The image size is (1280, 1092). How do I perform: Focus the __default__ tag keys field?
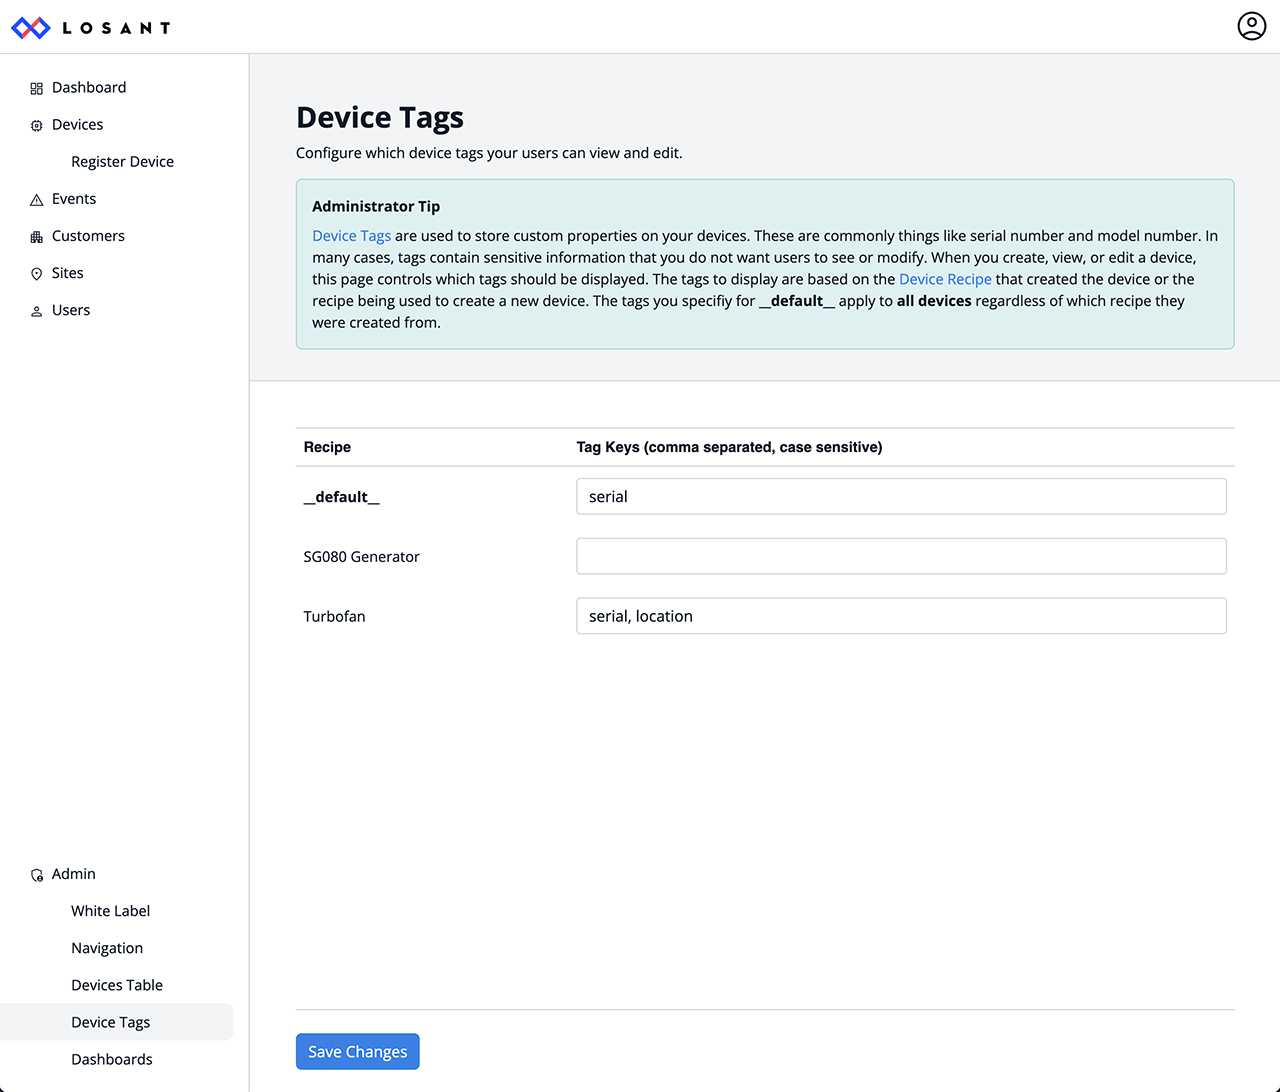pos(901,496)
